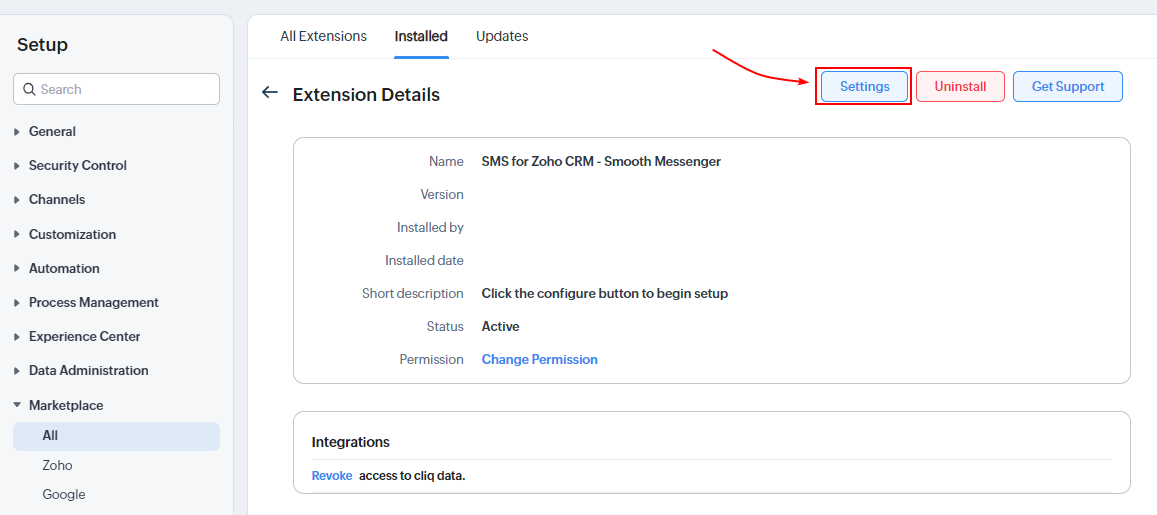The height and width of the screenshot is (515, 1157).
Task: Click the magnifier icon in Setup search
Action: pyautogui.click(x=30, y=89)
